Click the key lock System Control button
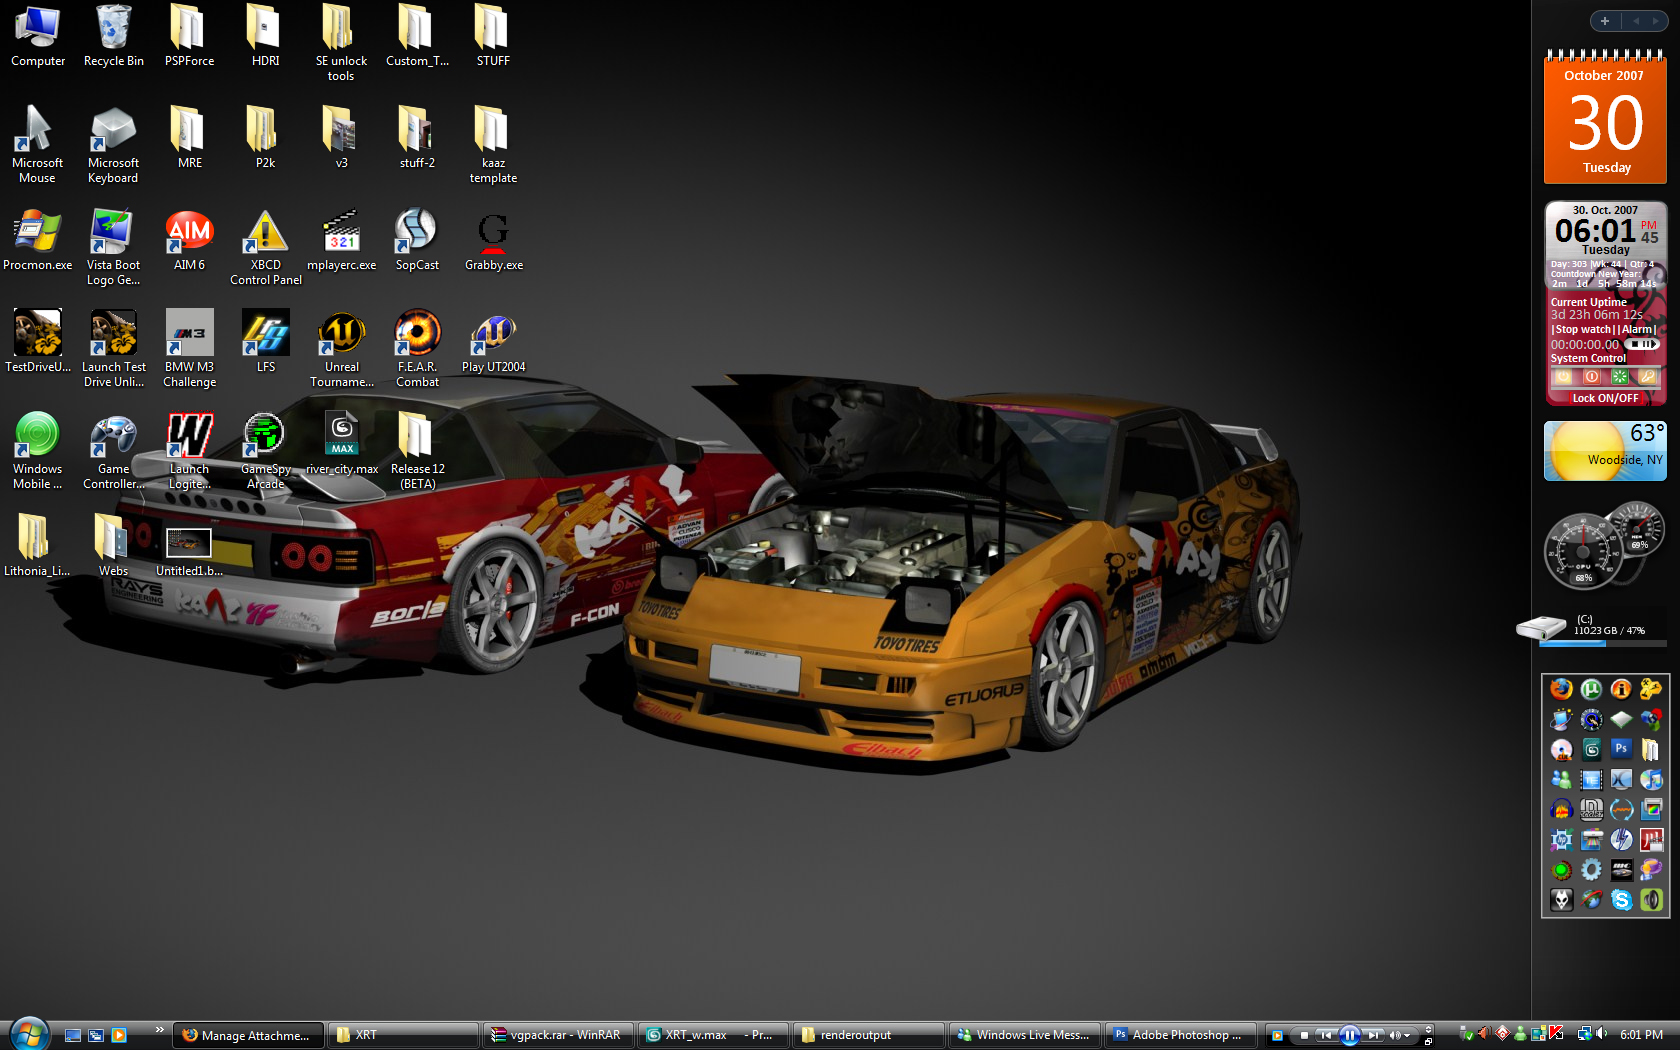Viewport: 1680px width, 1050px height. coord(1647,377)
